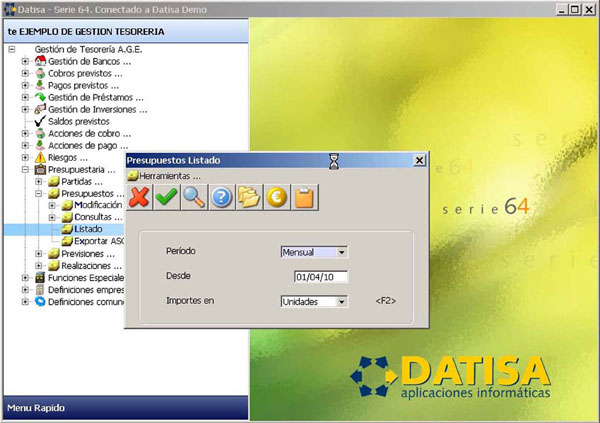The image size is (600, 423).
Task: Click the euro coin toolbar icon
Action: [277, 197]
